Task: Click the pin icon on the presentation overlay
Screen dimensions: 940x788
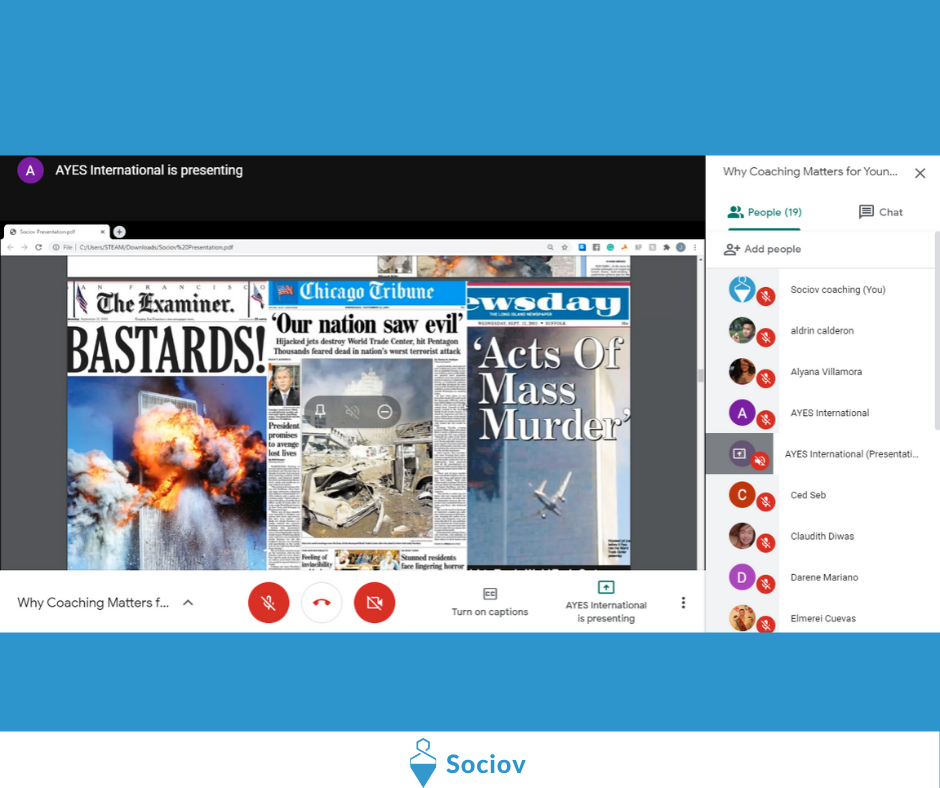Action: [x=320, y=411]
